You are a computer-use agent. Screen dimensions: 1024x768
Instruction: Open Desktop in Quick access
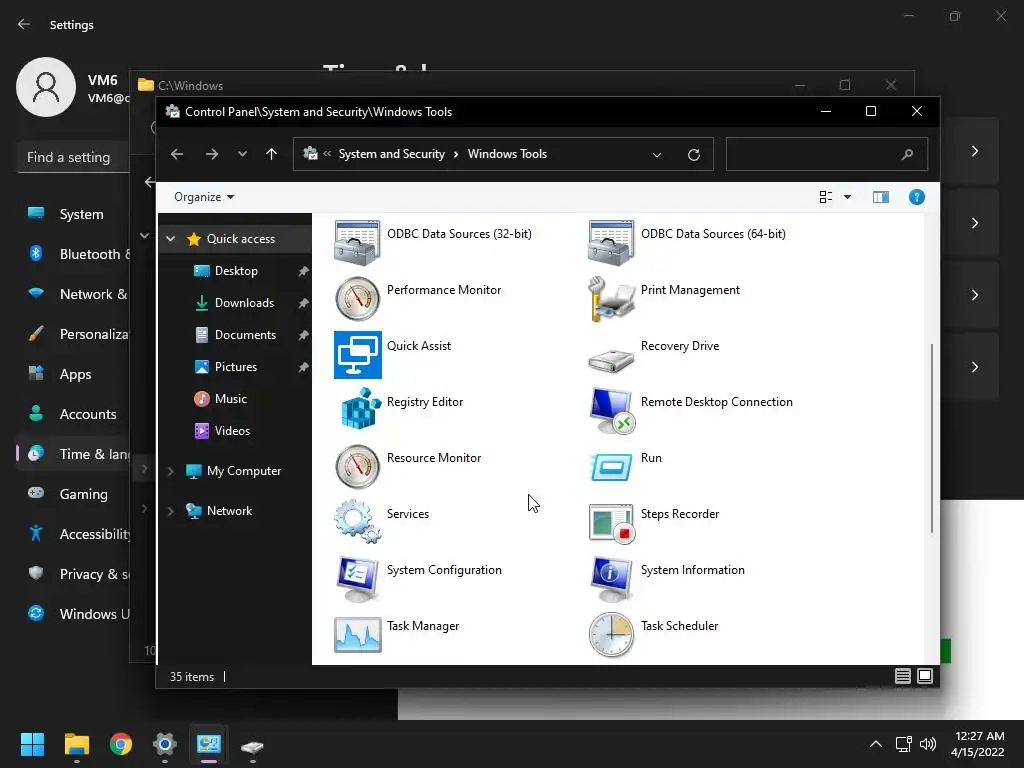click(236, 271)
